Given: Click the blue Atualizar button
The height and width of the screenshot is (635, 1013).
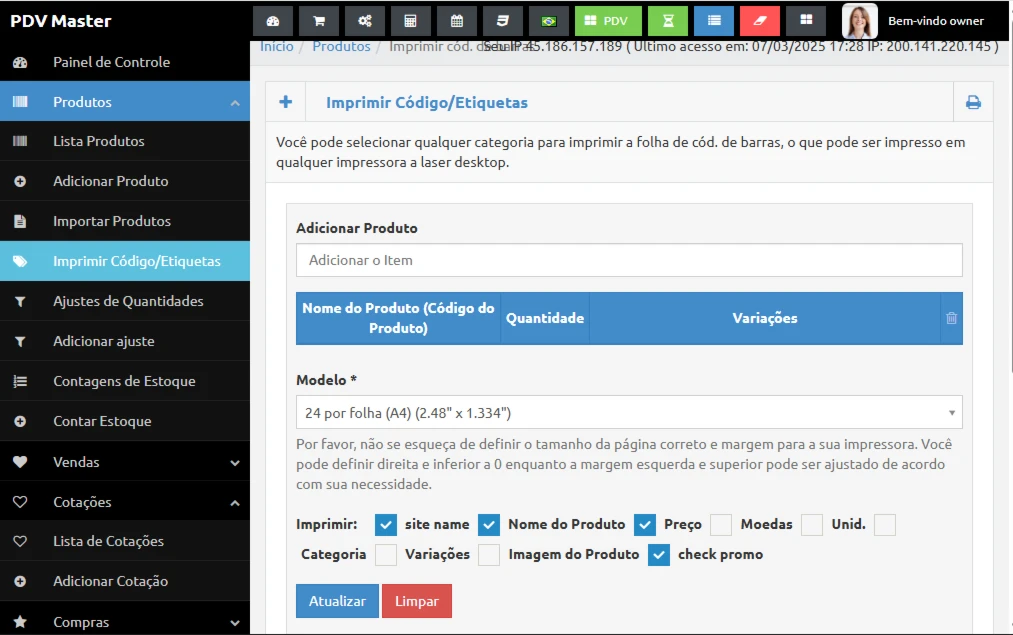Looking at the screenshot, I should (x=337, y=601).
